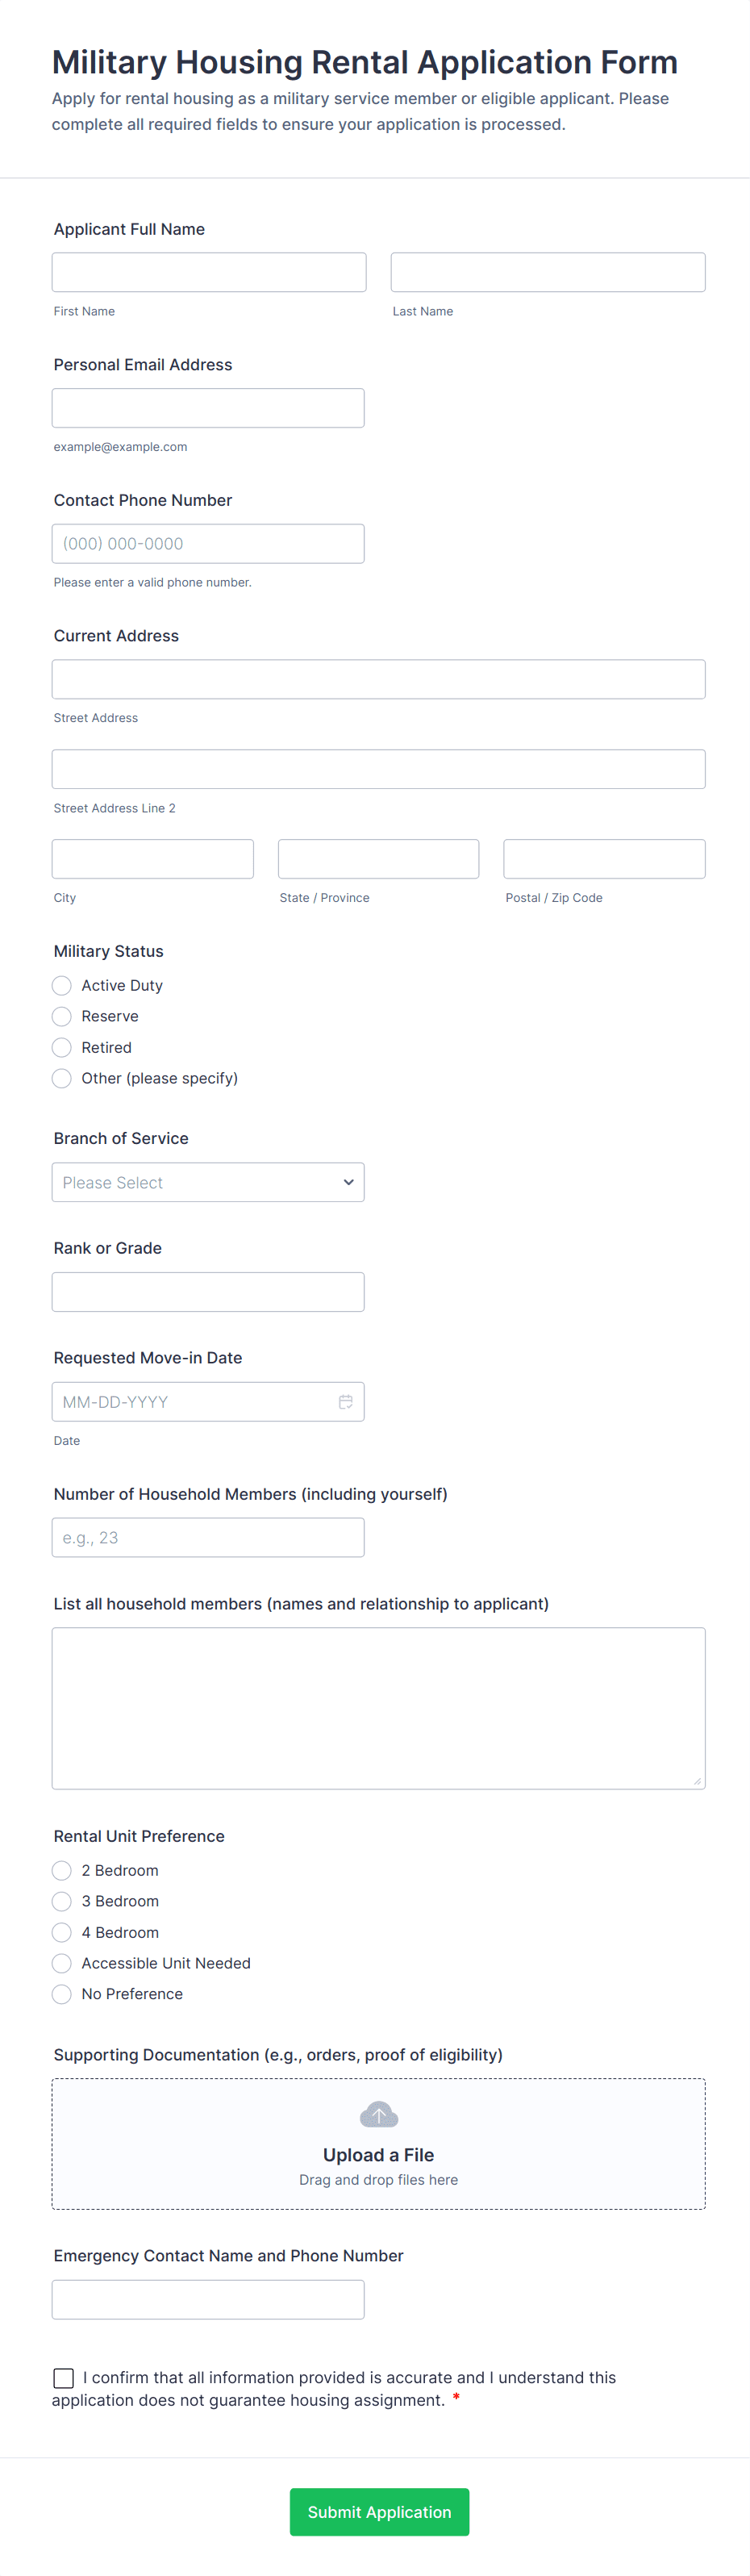Image resolution: width=750 pixels, height=2576 pixels.
Task: Click the Personal Email Address field
Action: tap(208, 408)
